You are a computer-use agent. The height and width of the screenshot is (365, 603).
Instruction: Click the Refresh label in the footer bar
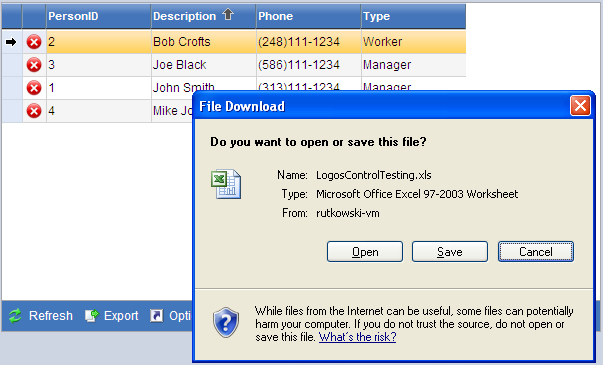coord(51,316)
